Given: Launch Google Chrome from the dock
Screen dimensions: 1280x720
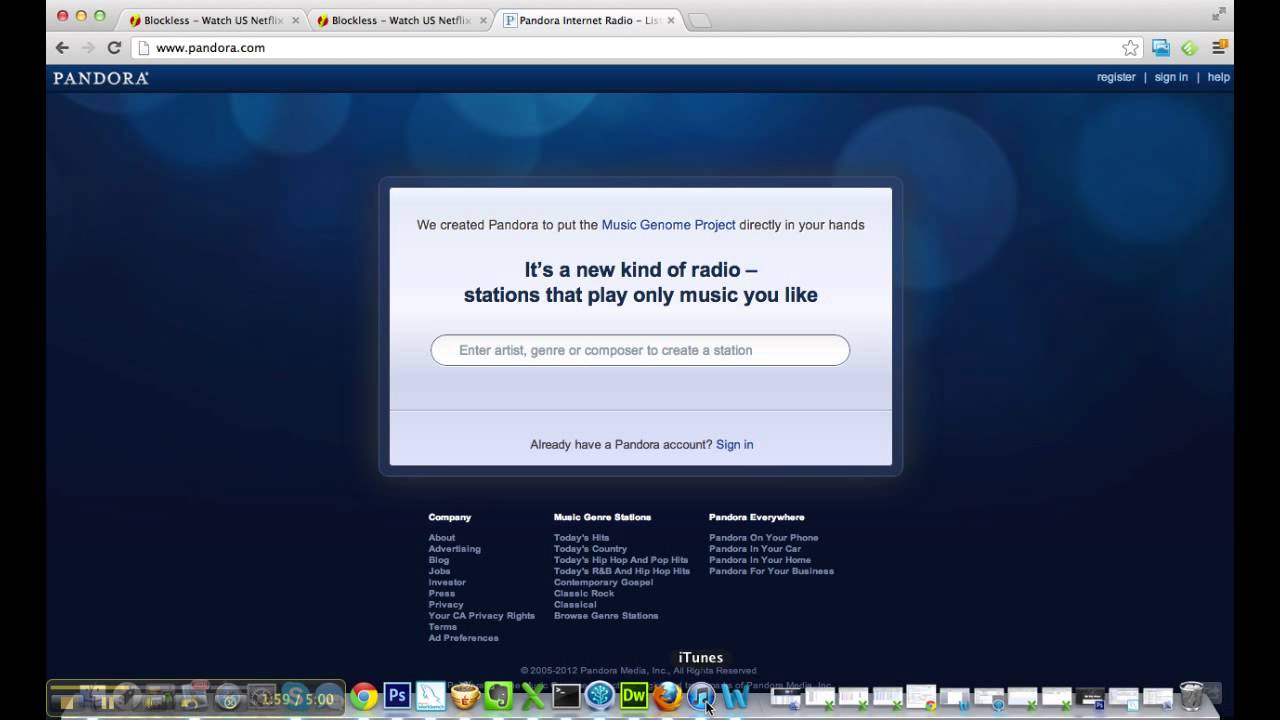Looking at the screenshot, I should [364, 696].
